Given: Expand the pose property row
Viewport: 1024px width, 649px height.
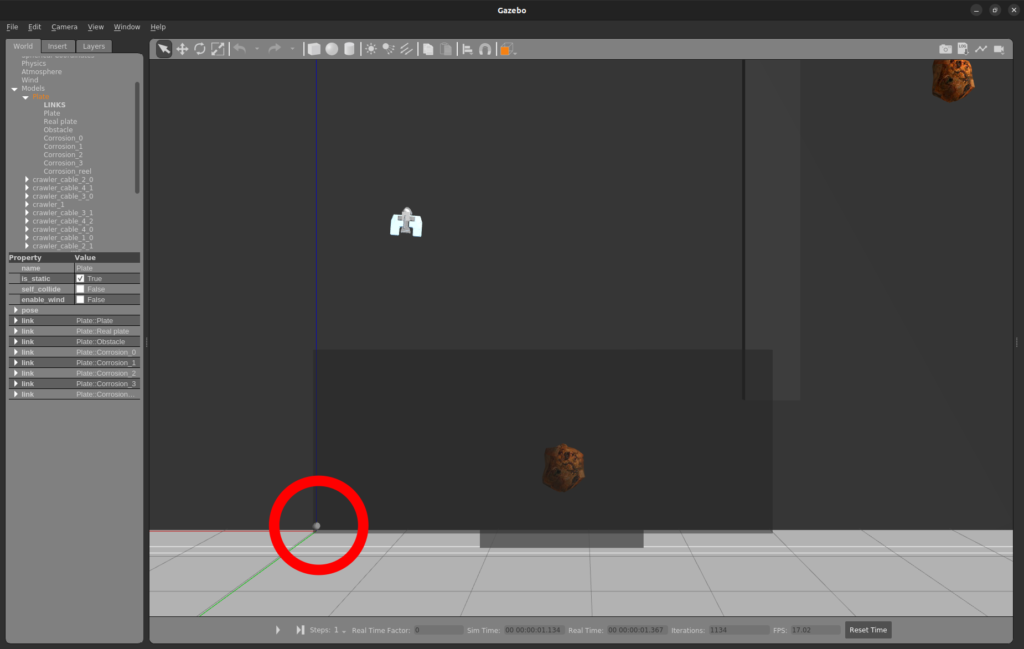Looking at the screenshot, I should (15, 310).
